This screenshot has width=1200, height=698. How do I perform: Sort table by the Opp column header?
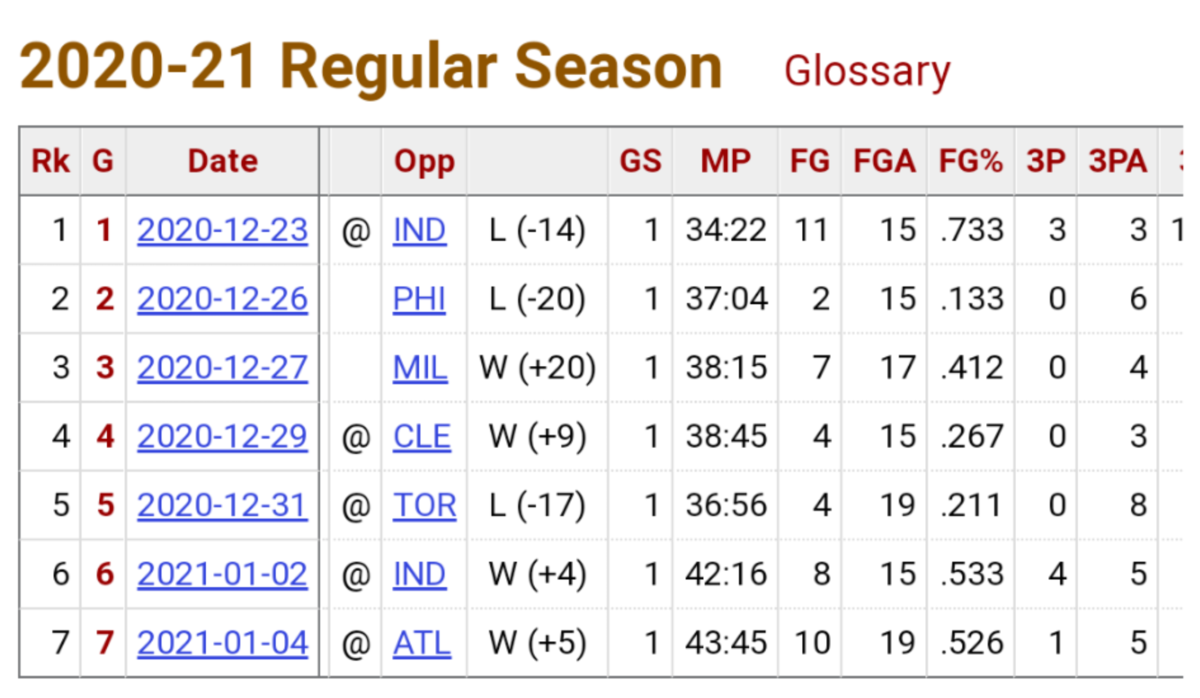424,161
